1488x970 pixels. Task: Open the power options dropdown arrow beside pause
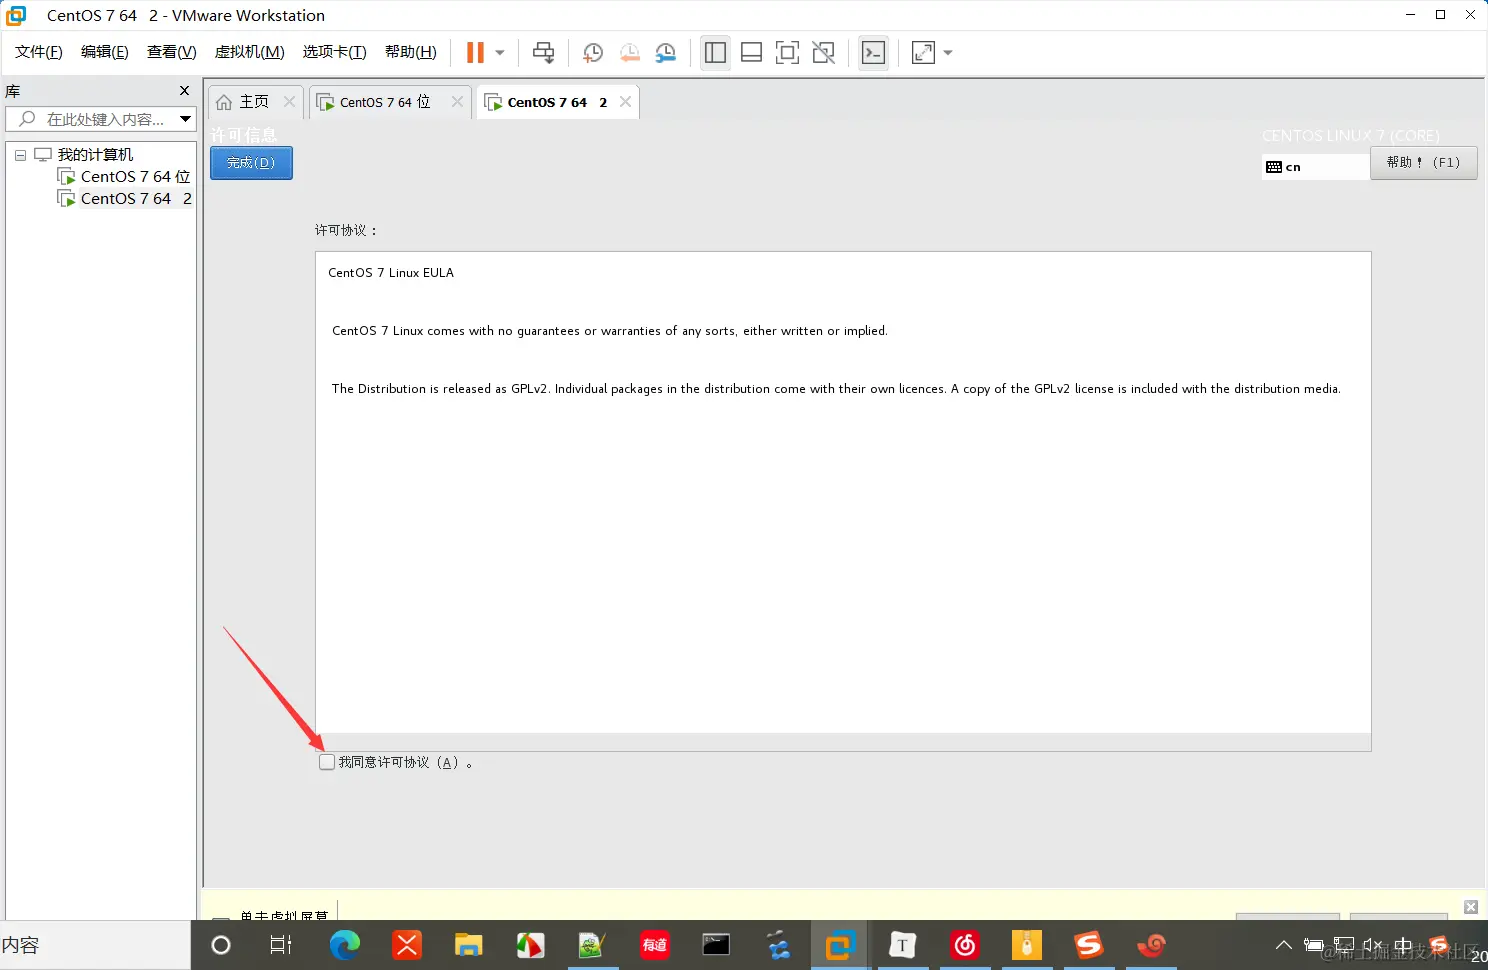[500, 53]
